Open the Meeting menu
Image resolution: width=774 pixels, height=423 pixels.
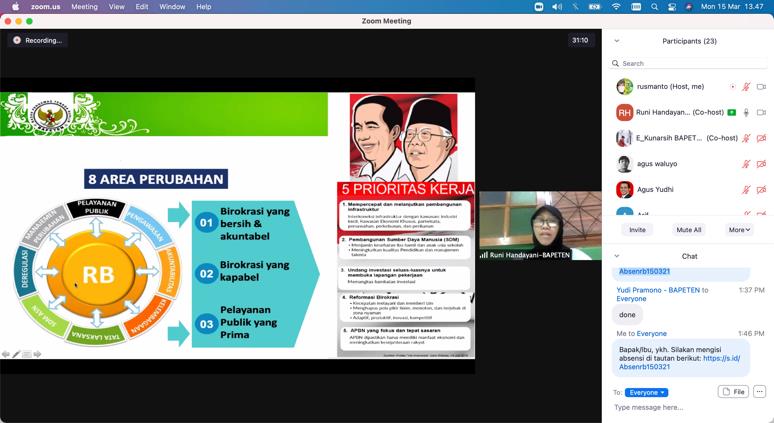[x=84, y=7]
